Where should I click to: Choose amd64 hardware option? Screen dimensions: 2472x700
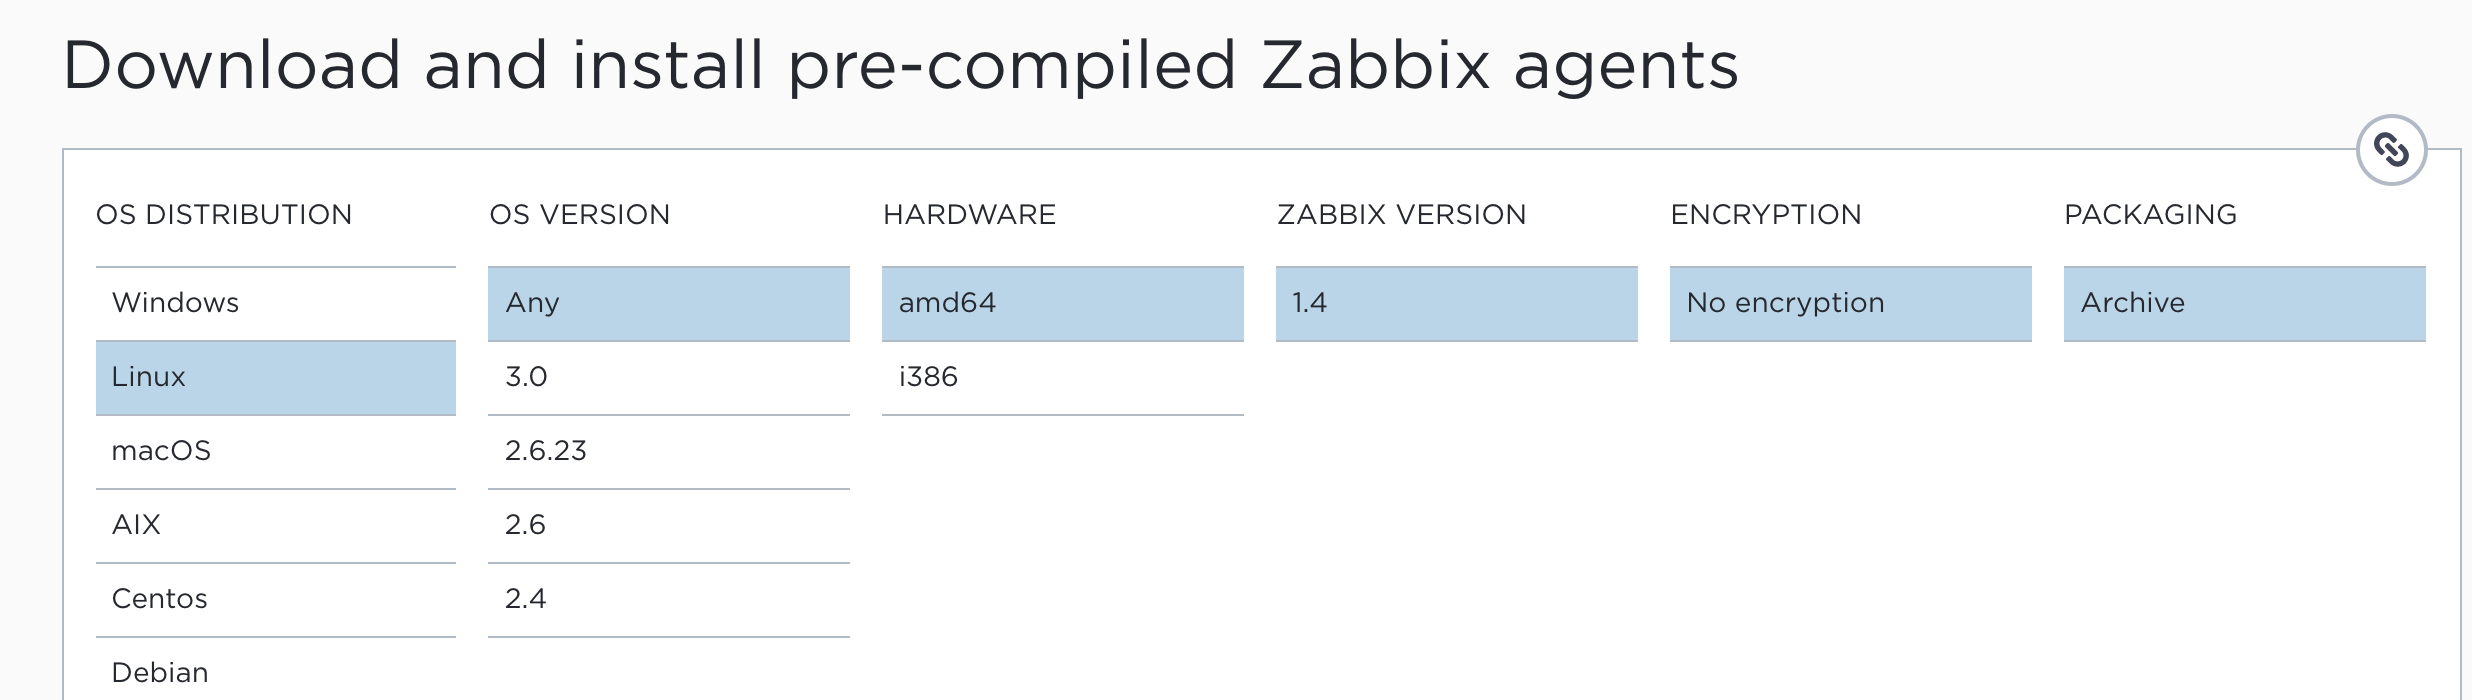click(x=1063, y=303)
